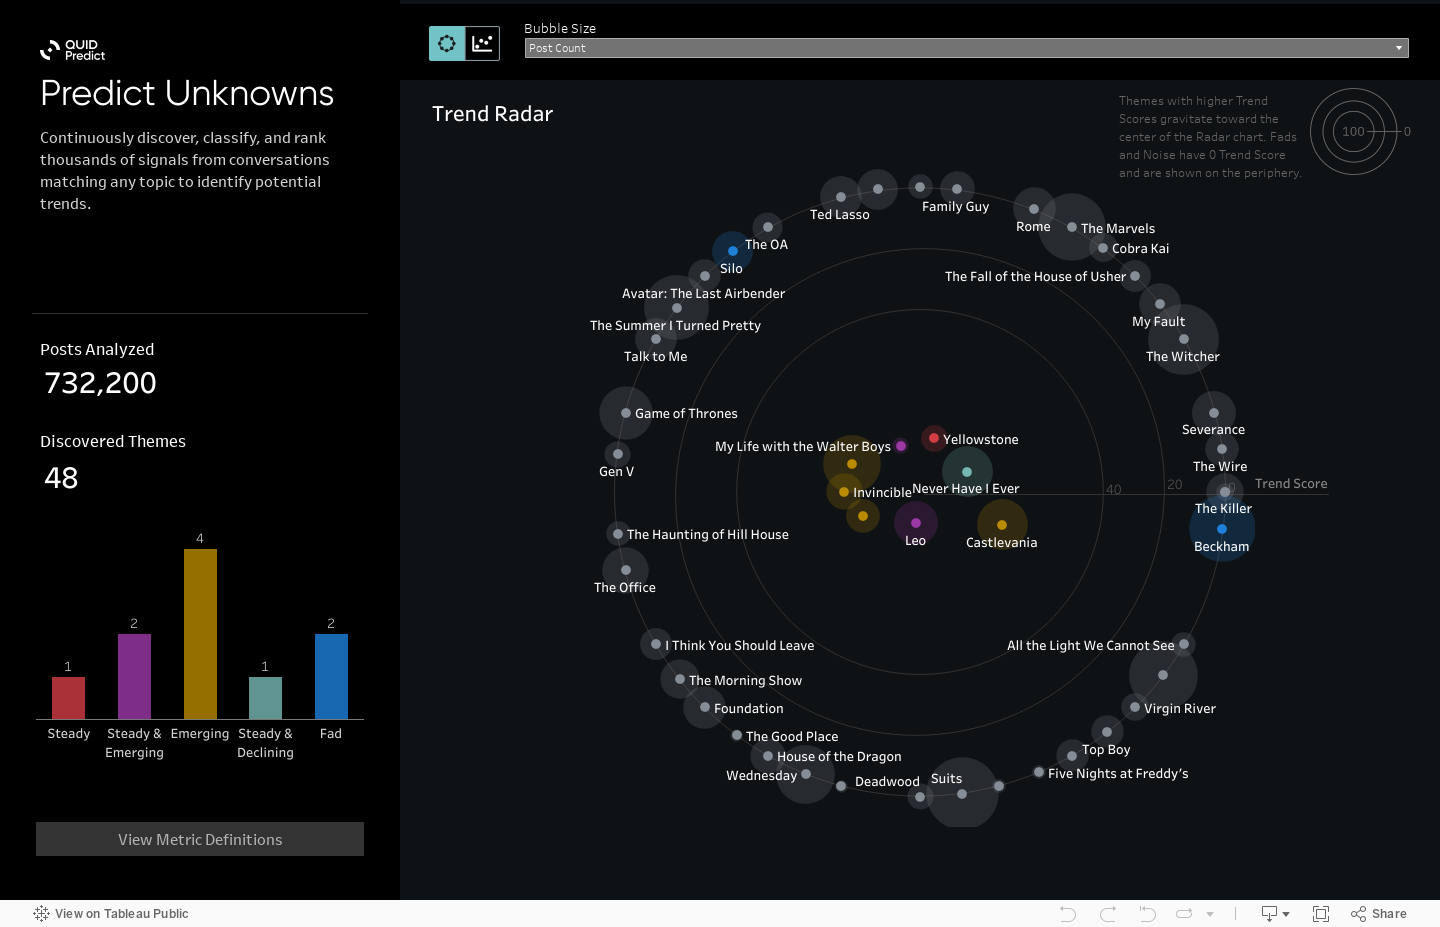Click the Never Have I Ever teal bubble
The image size is (1440, 927).
[x=967, y=472]
